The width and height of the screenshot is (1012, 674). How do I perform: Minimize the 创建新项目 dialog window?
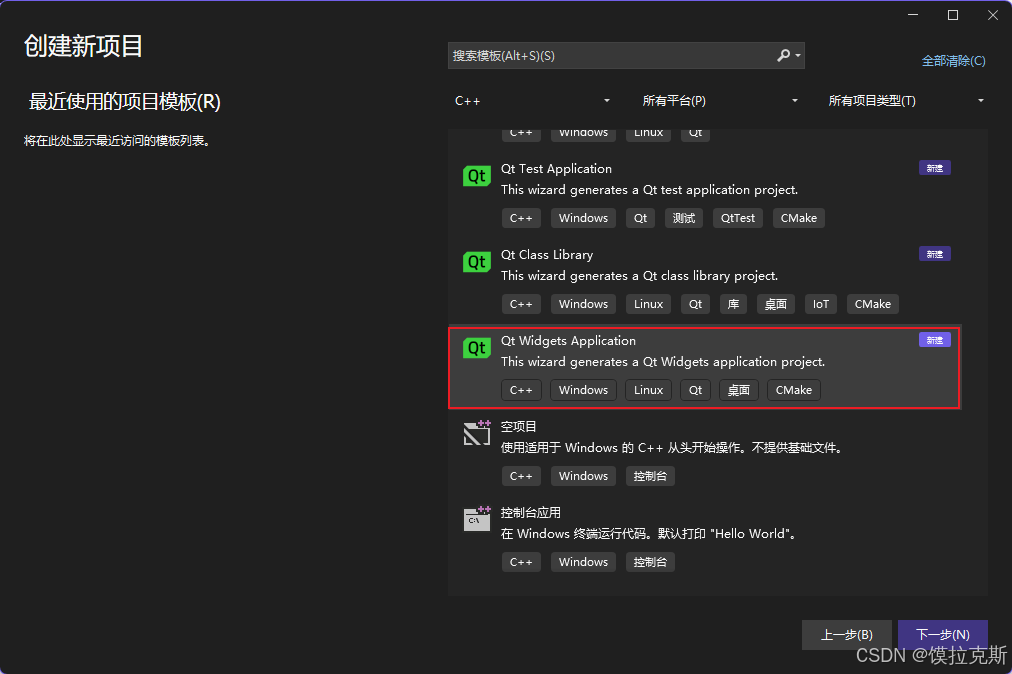pos(913,15)
